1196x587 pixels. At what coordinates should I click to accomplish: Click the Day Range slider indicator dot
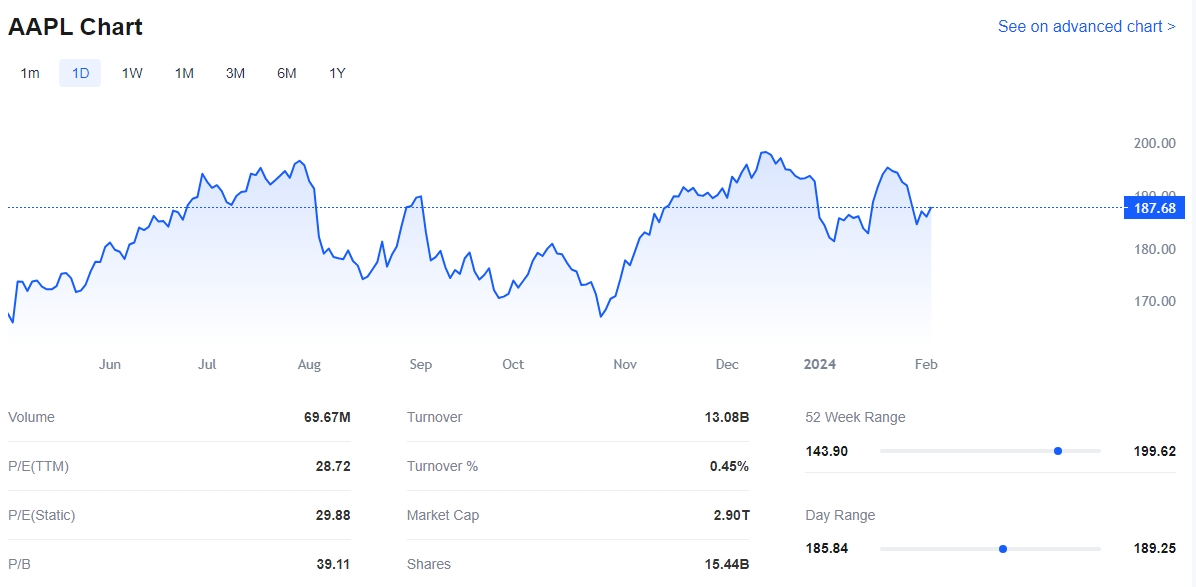coord(1002,549)
